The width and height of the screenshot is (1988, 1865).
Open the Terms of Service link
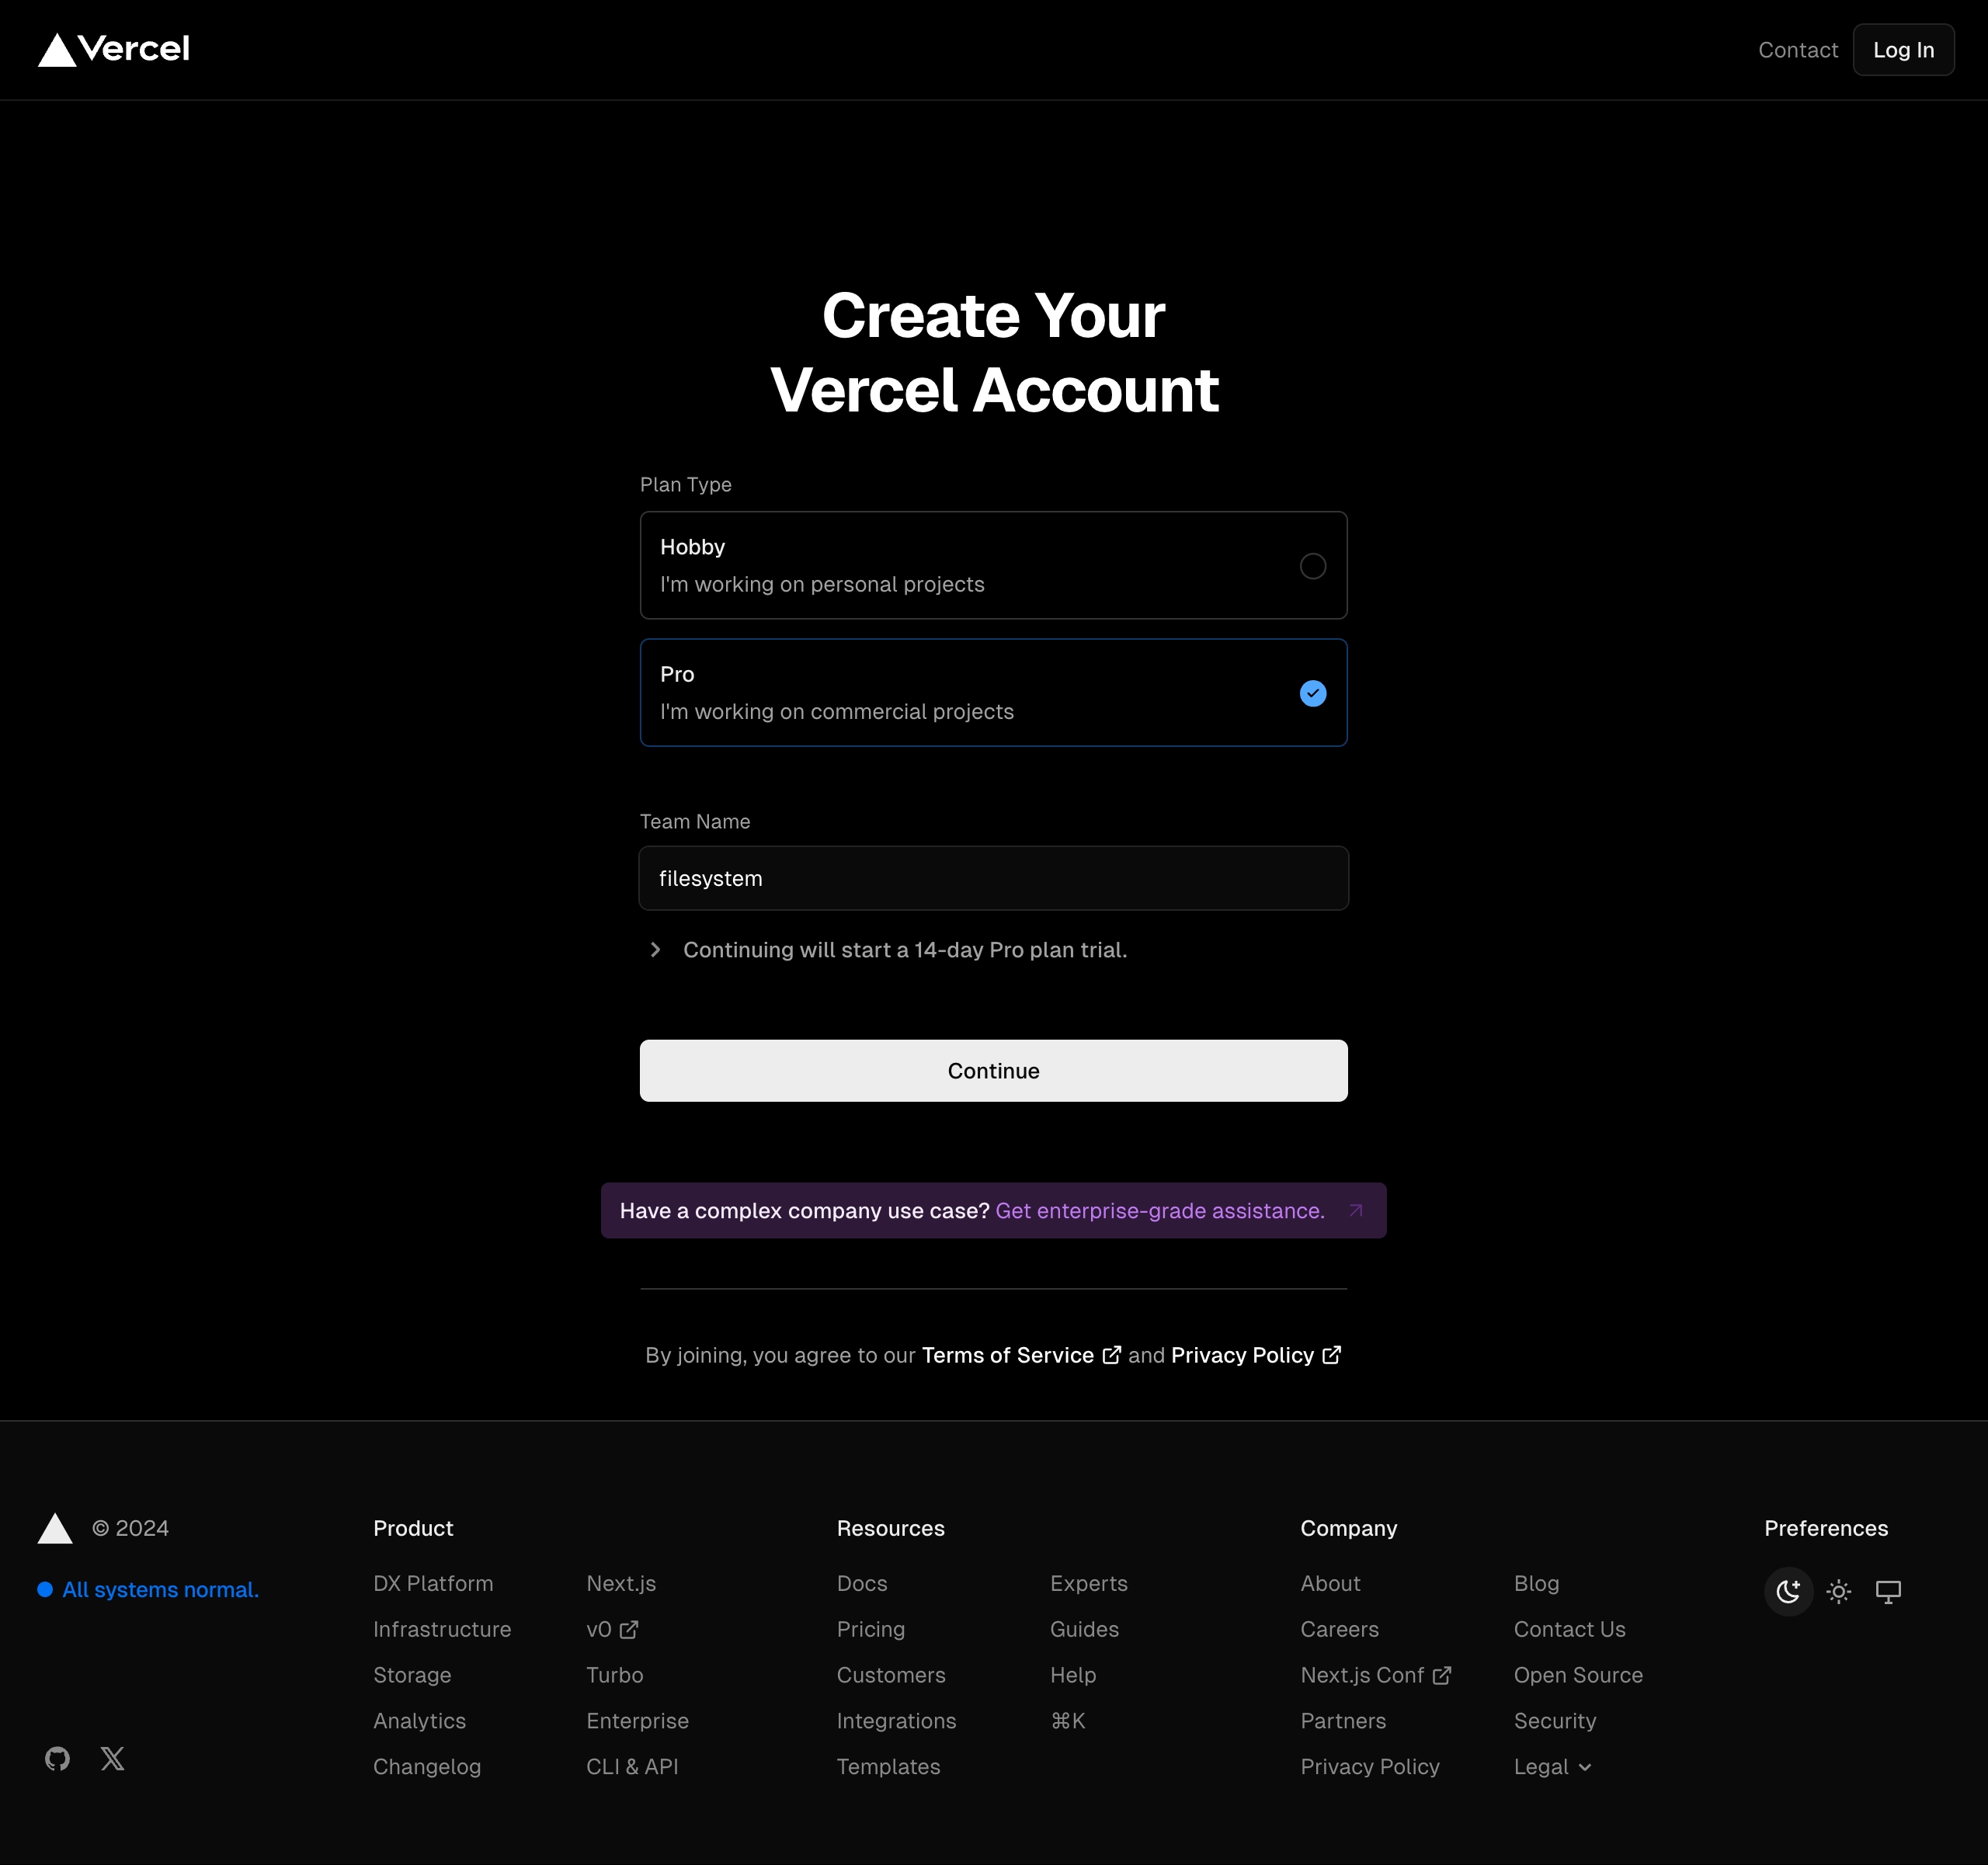pos(1021,1355)
